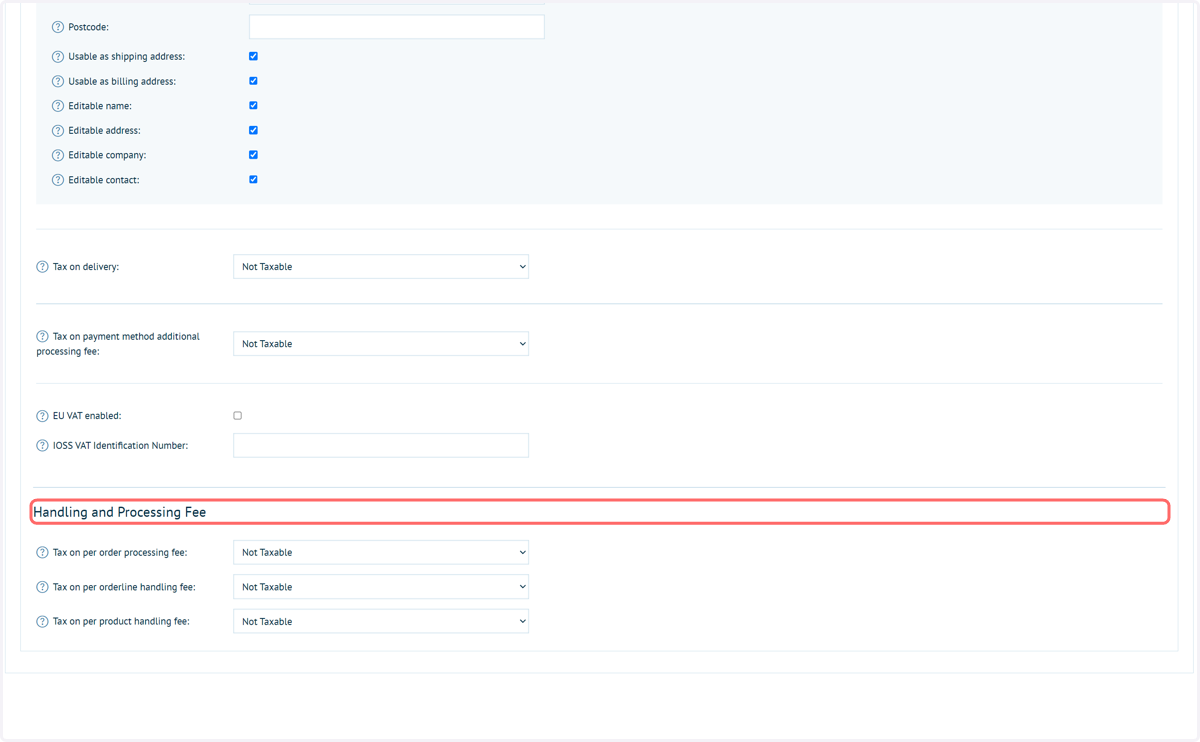The height and width of the screenshot is (742, 1200).
Task: Click the 'Tax on delivery:' label
Action: (86, 267)
